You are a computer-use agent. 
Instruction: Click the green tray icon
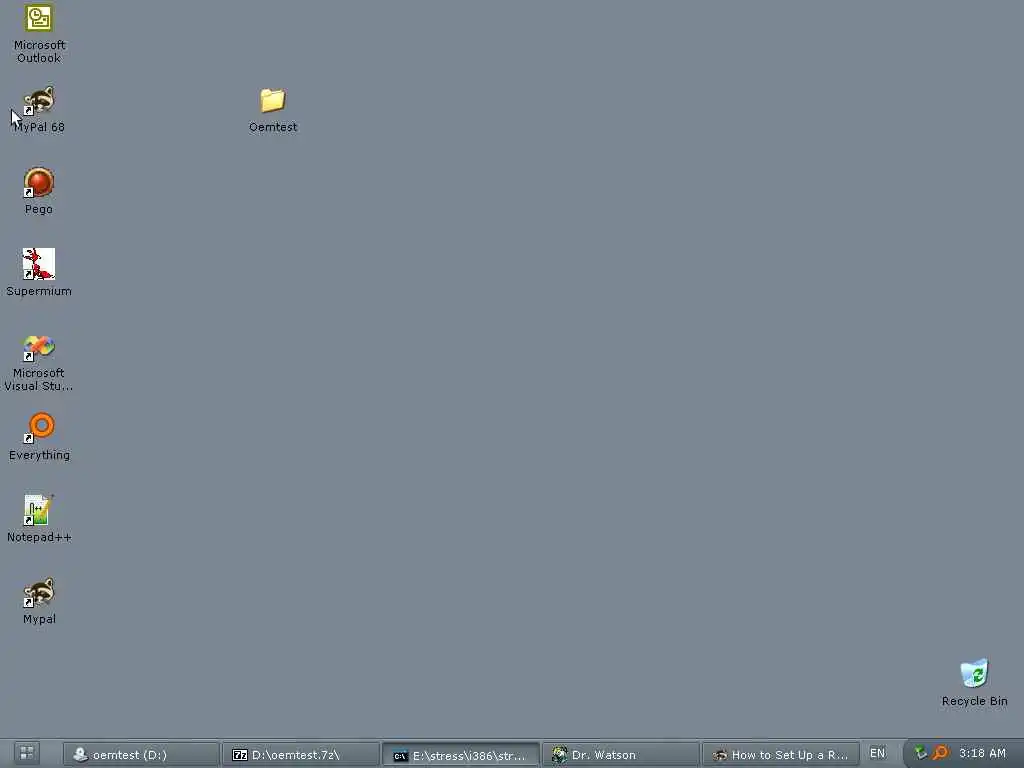pos(921,753)
